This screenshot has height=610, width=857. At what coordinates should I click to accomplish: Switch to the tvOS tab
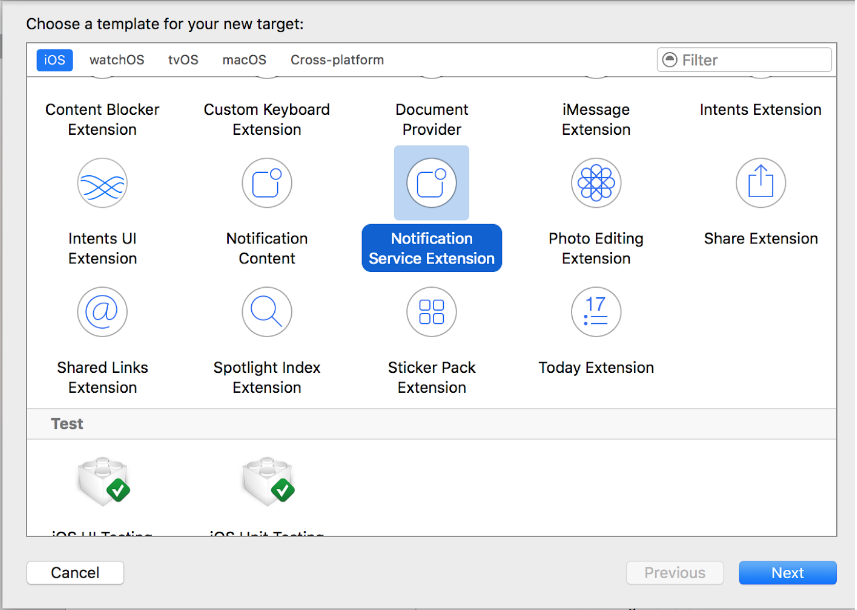point(183,60)
